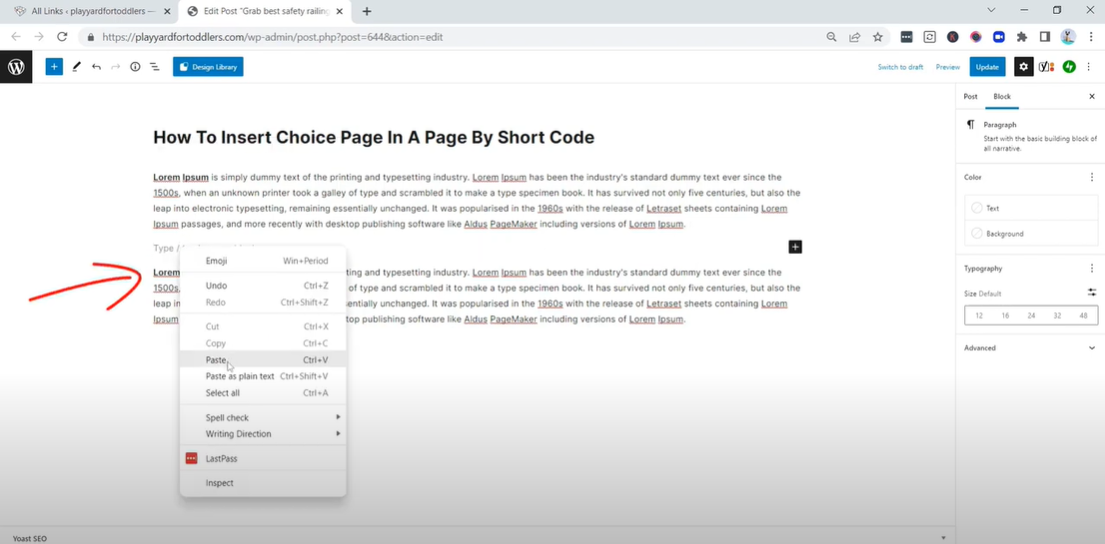Viewport: 1105px width, 544px height.
Task: Choose Undo in context menu
Action: pyautogui.click(x=263, y=286)
